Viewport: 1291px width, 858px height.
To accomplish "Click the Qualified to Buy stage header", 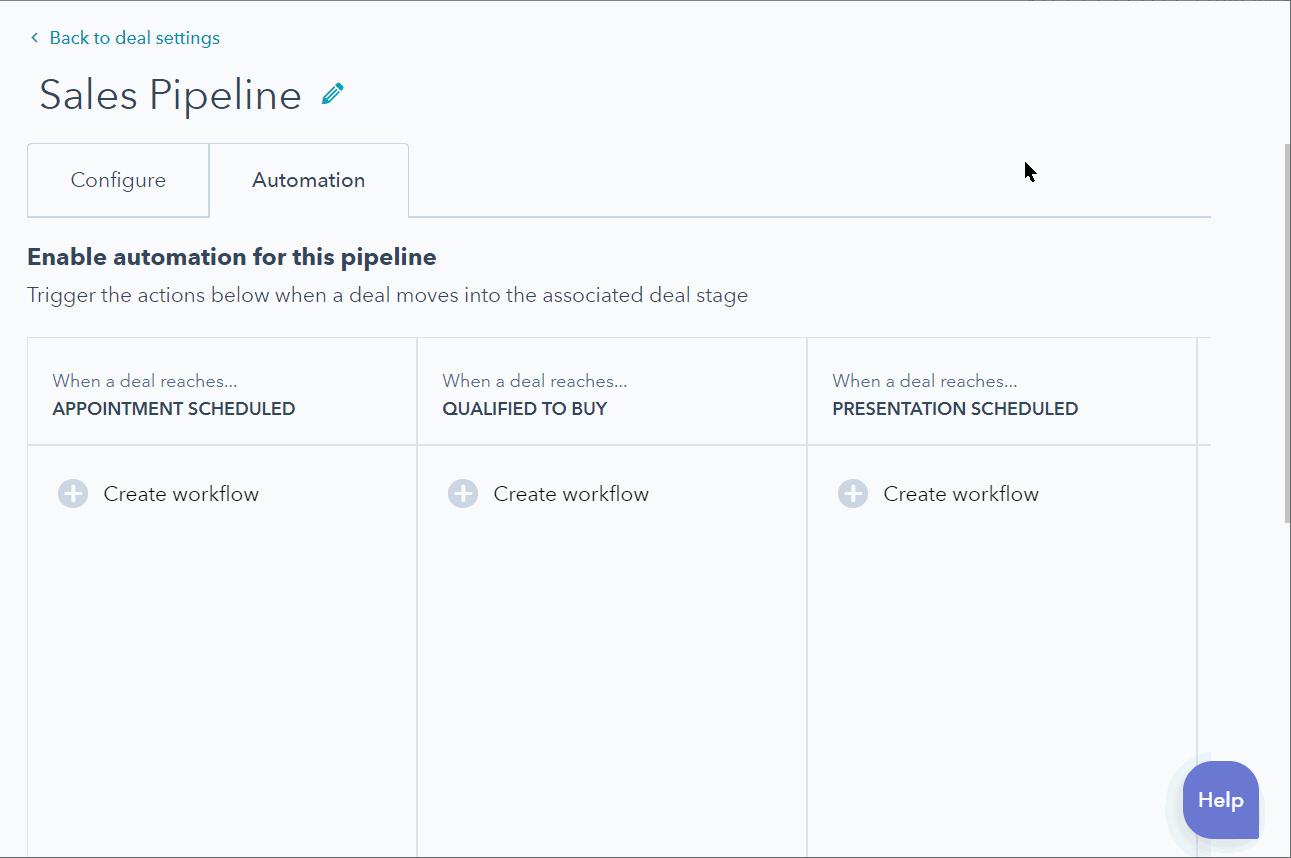I will (525, 408).
